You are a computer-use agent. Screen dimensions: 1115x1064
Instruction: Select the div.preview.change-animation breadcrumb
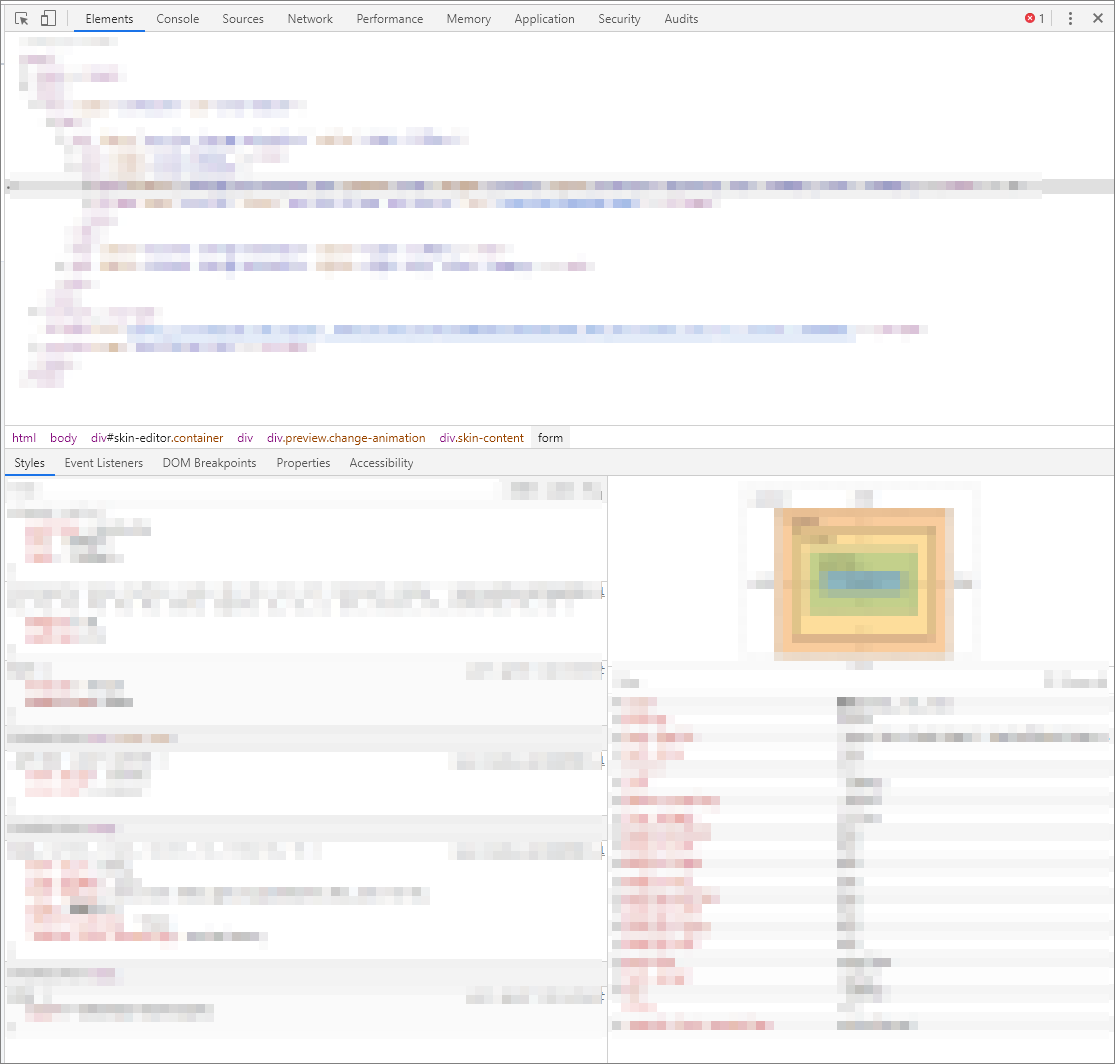click(346, 438)
